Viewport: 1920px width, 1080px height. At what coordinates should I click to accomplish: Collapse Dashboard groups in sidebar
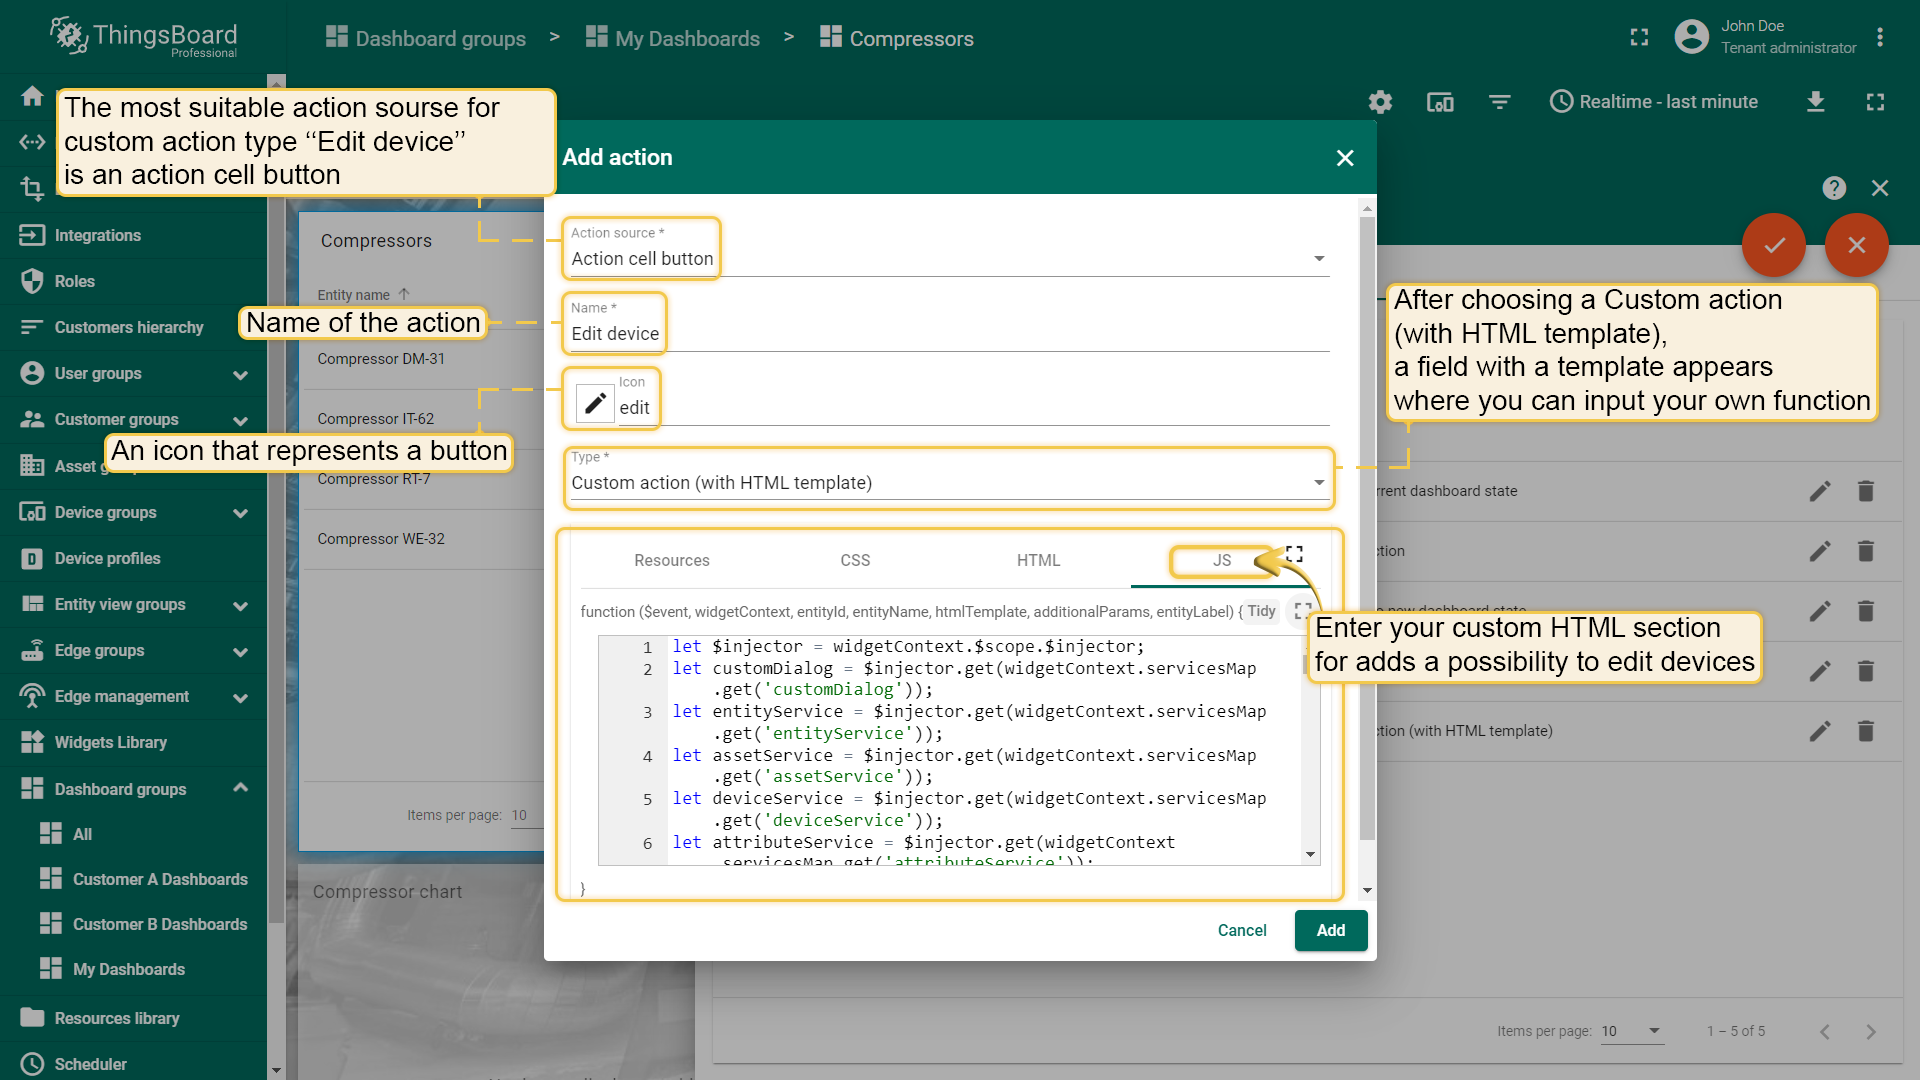pos(240,788)
